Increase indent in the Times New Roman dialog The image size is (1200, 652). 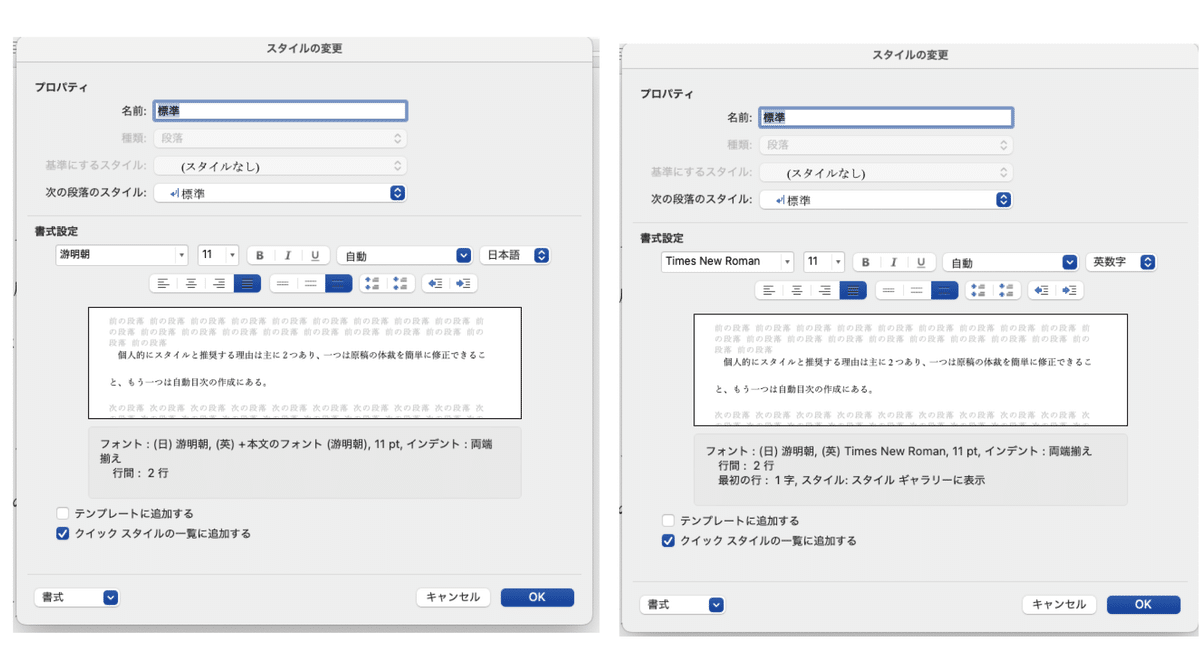coord(1069,290)
